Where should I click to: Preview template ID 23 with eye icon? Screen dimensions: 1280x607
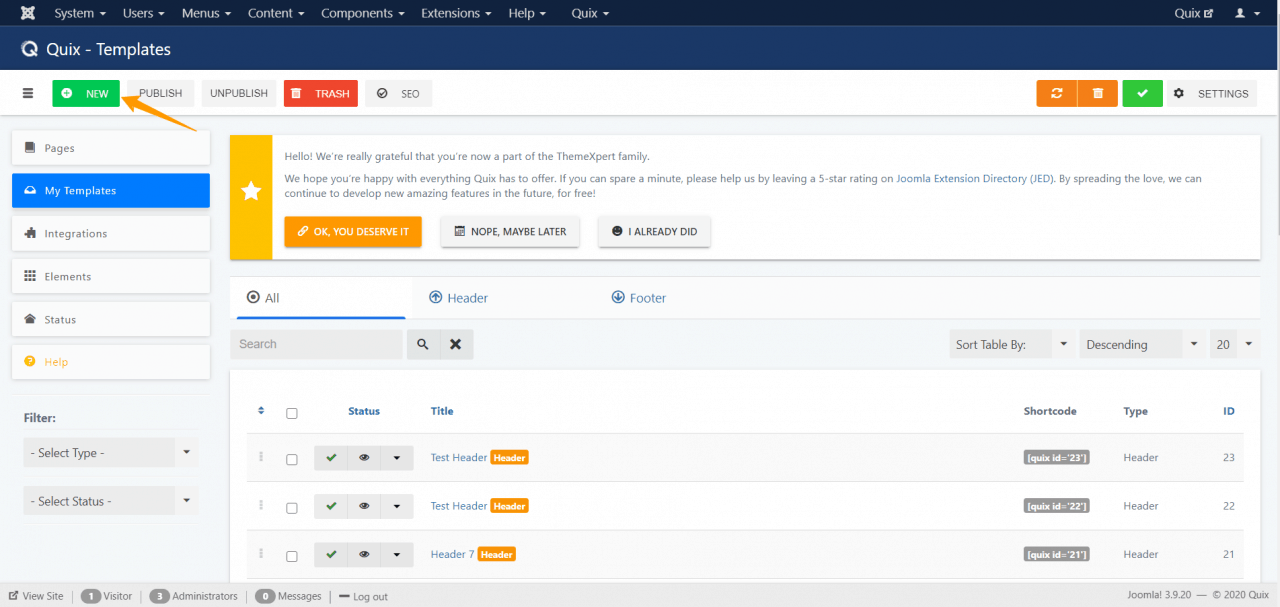pos(364,458)
